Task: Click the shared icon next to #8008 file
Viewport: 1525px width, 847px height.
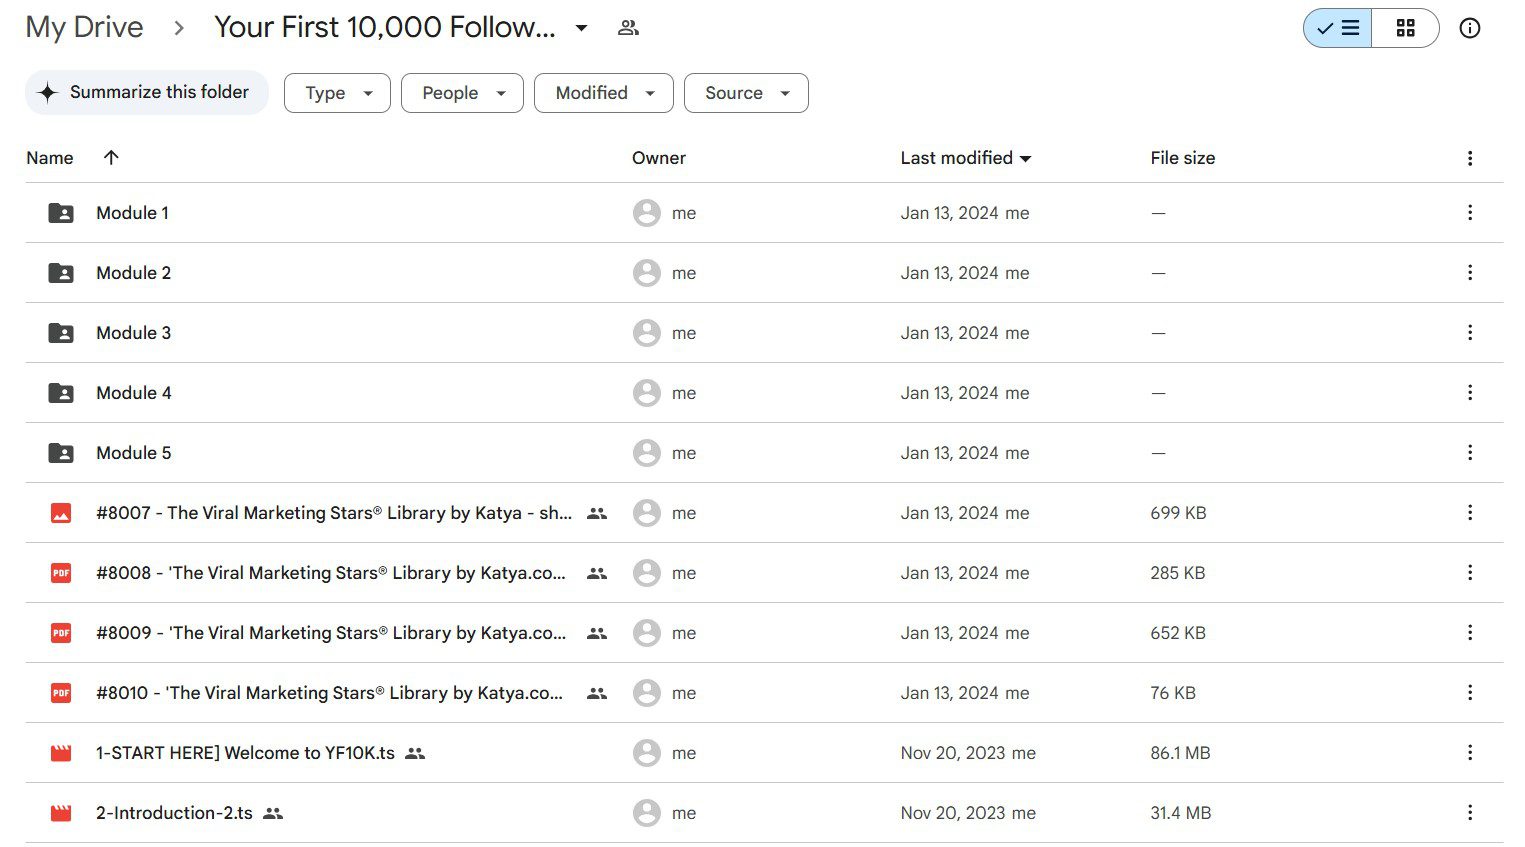Action: coord(597,573)
